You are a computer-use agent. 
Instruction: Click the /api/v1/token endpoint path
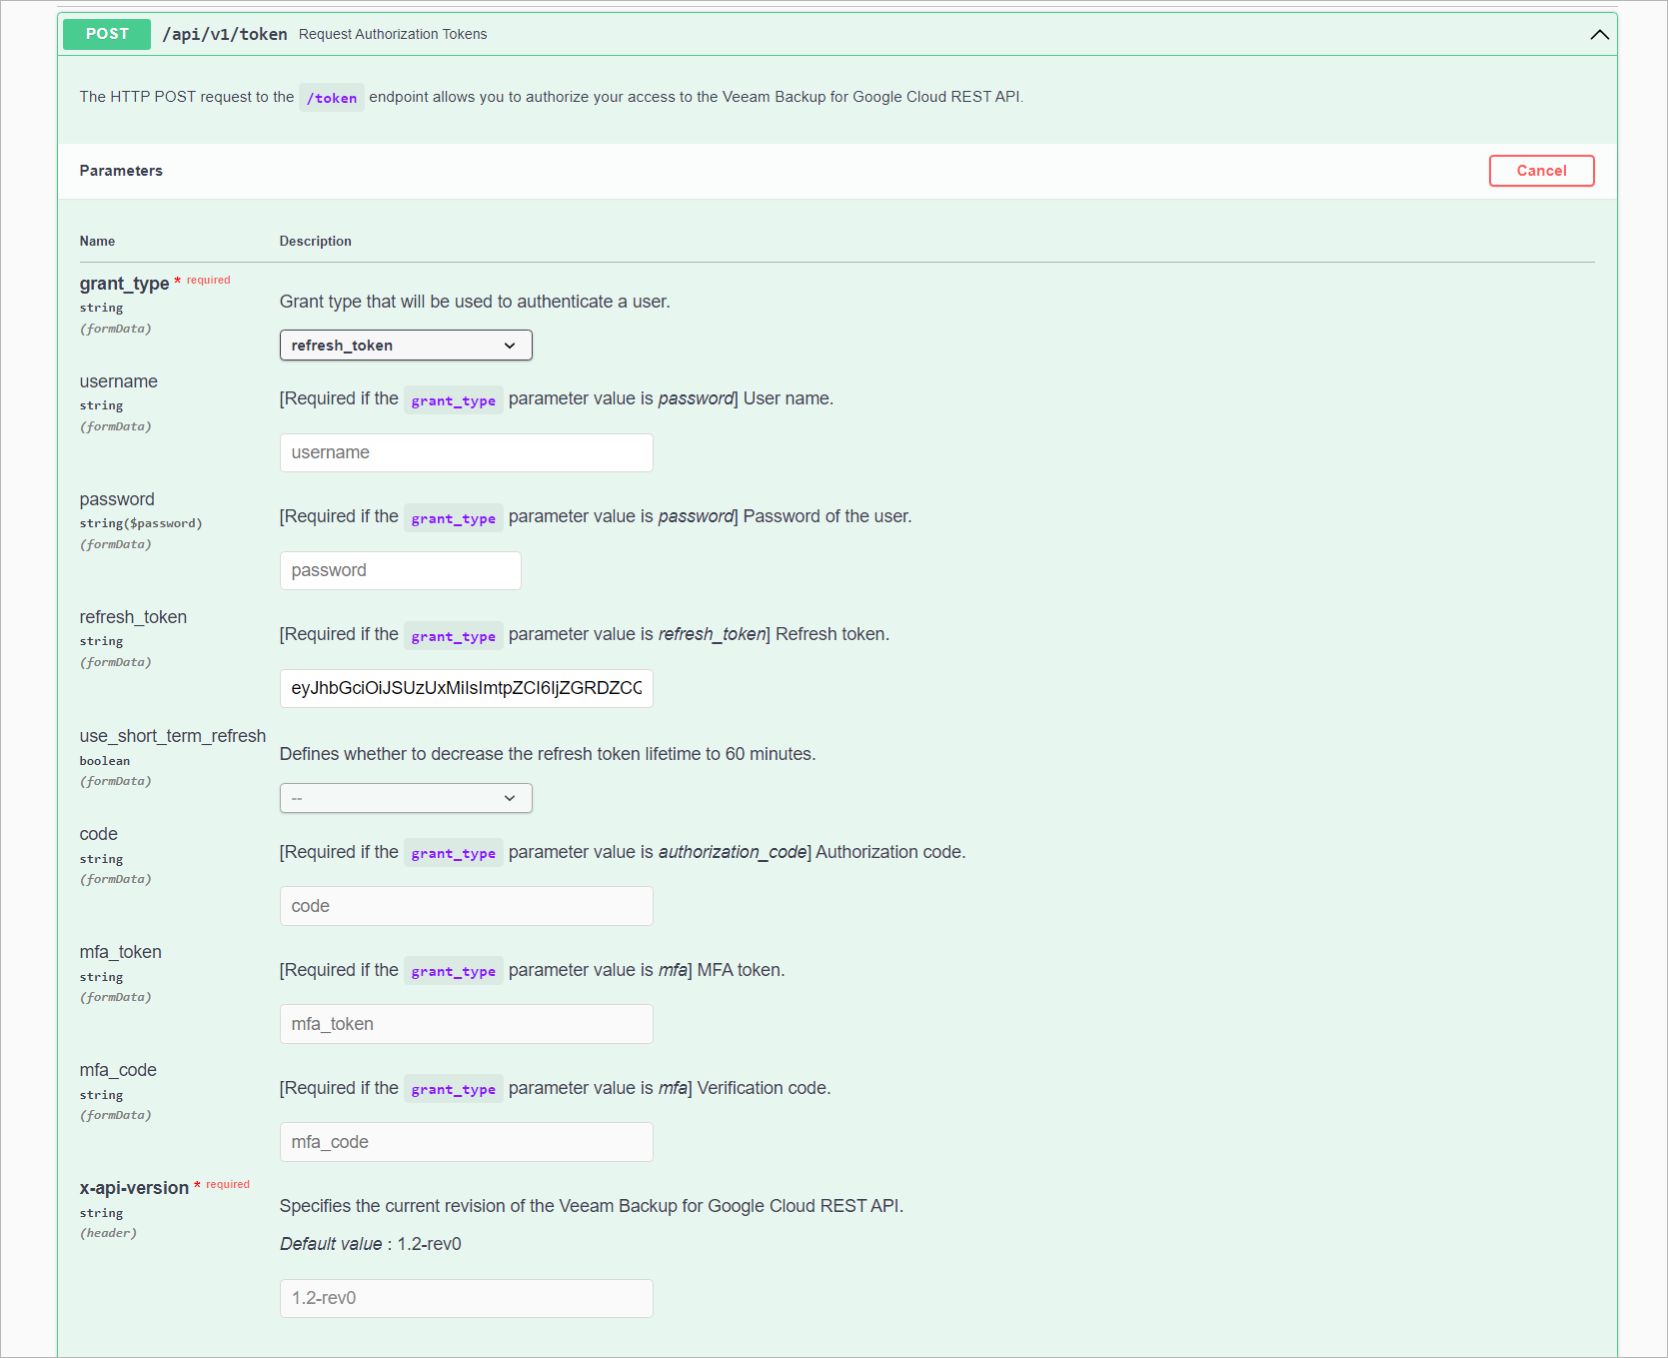(225, 34)
